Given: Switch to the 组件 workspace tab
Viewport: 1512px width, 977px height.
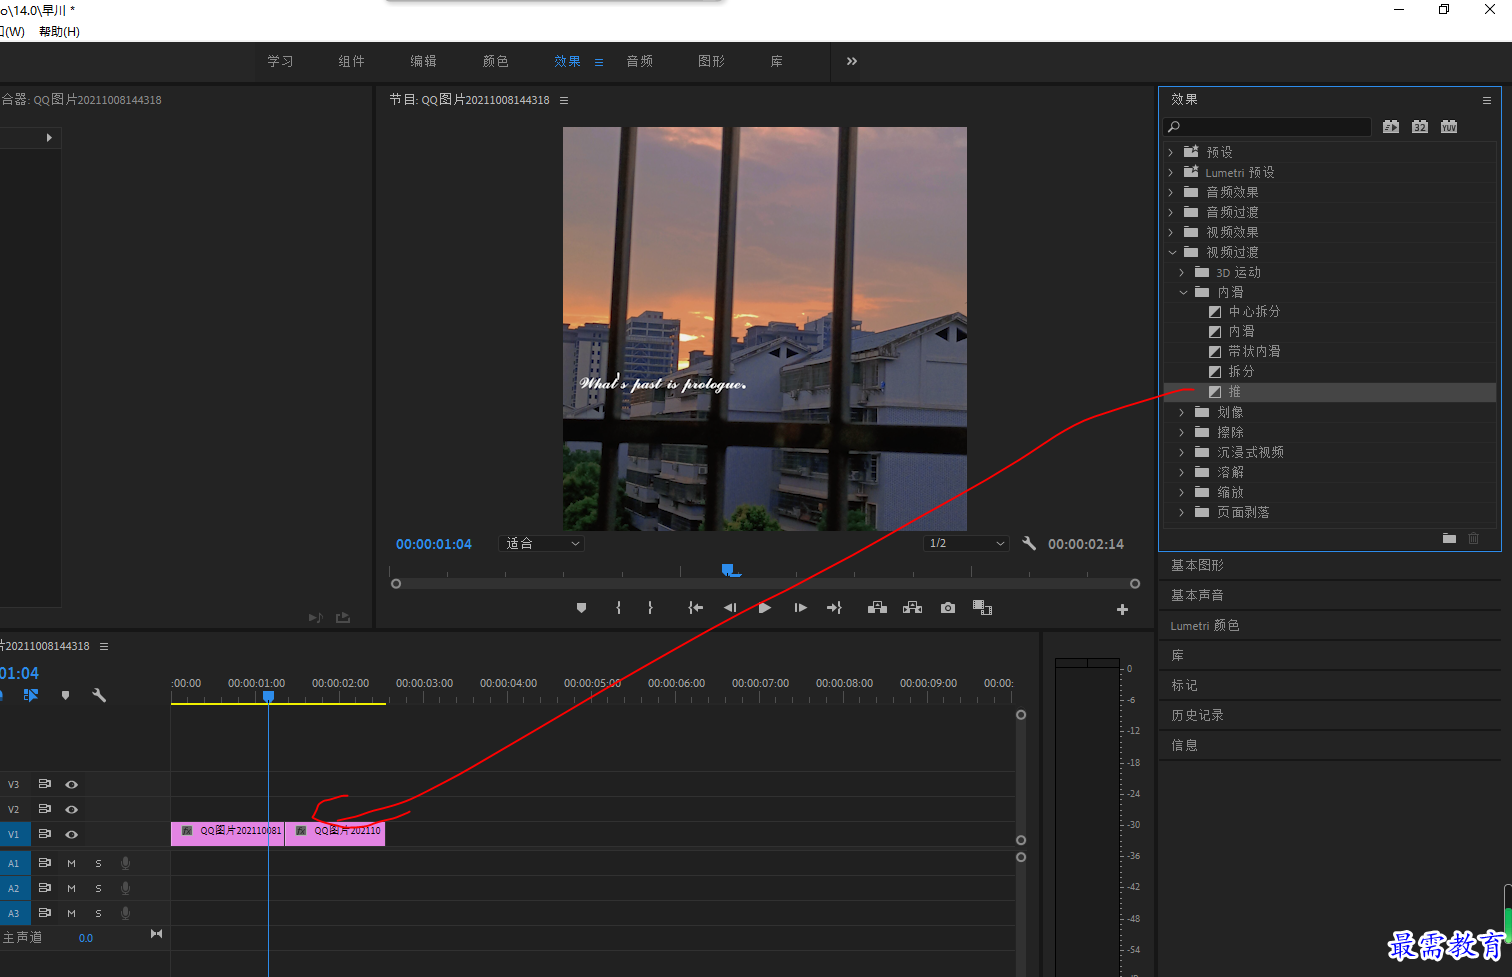Looking at the screenshot, I should [351, 61].
